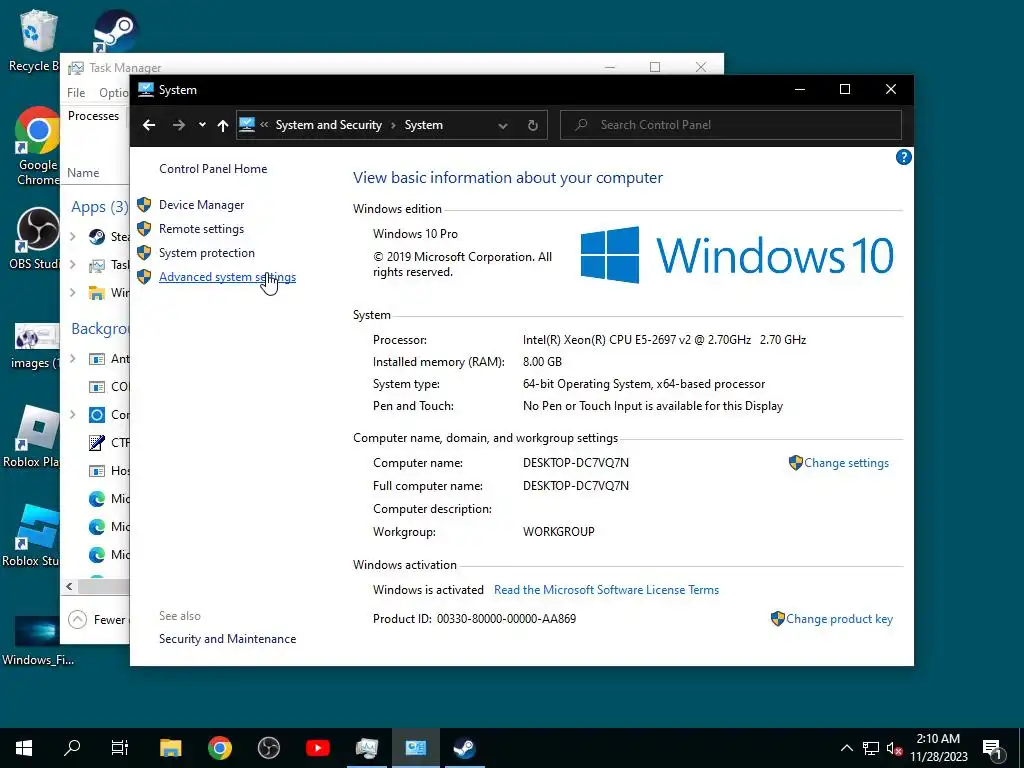
Task: Click the muted volume tray icon
Action: (894, 748)
